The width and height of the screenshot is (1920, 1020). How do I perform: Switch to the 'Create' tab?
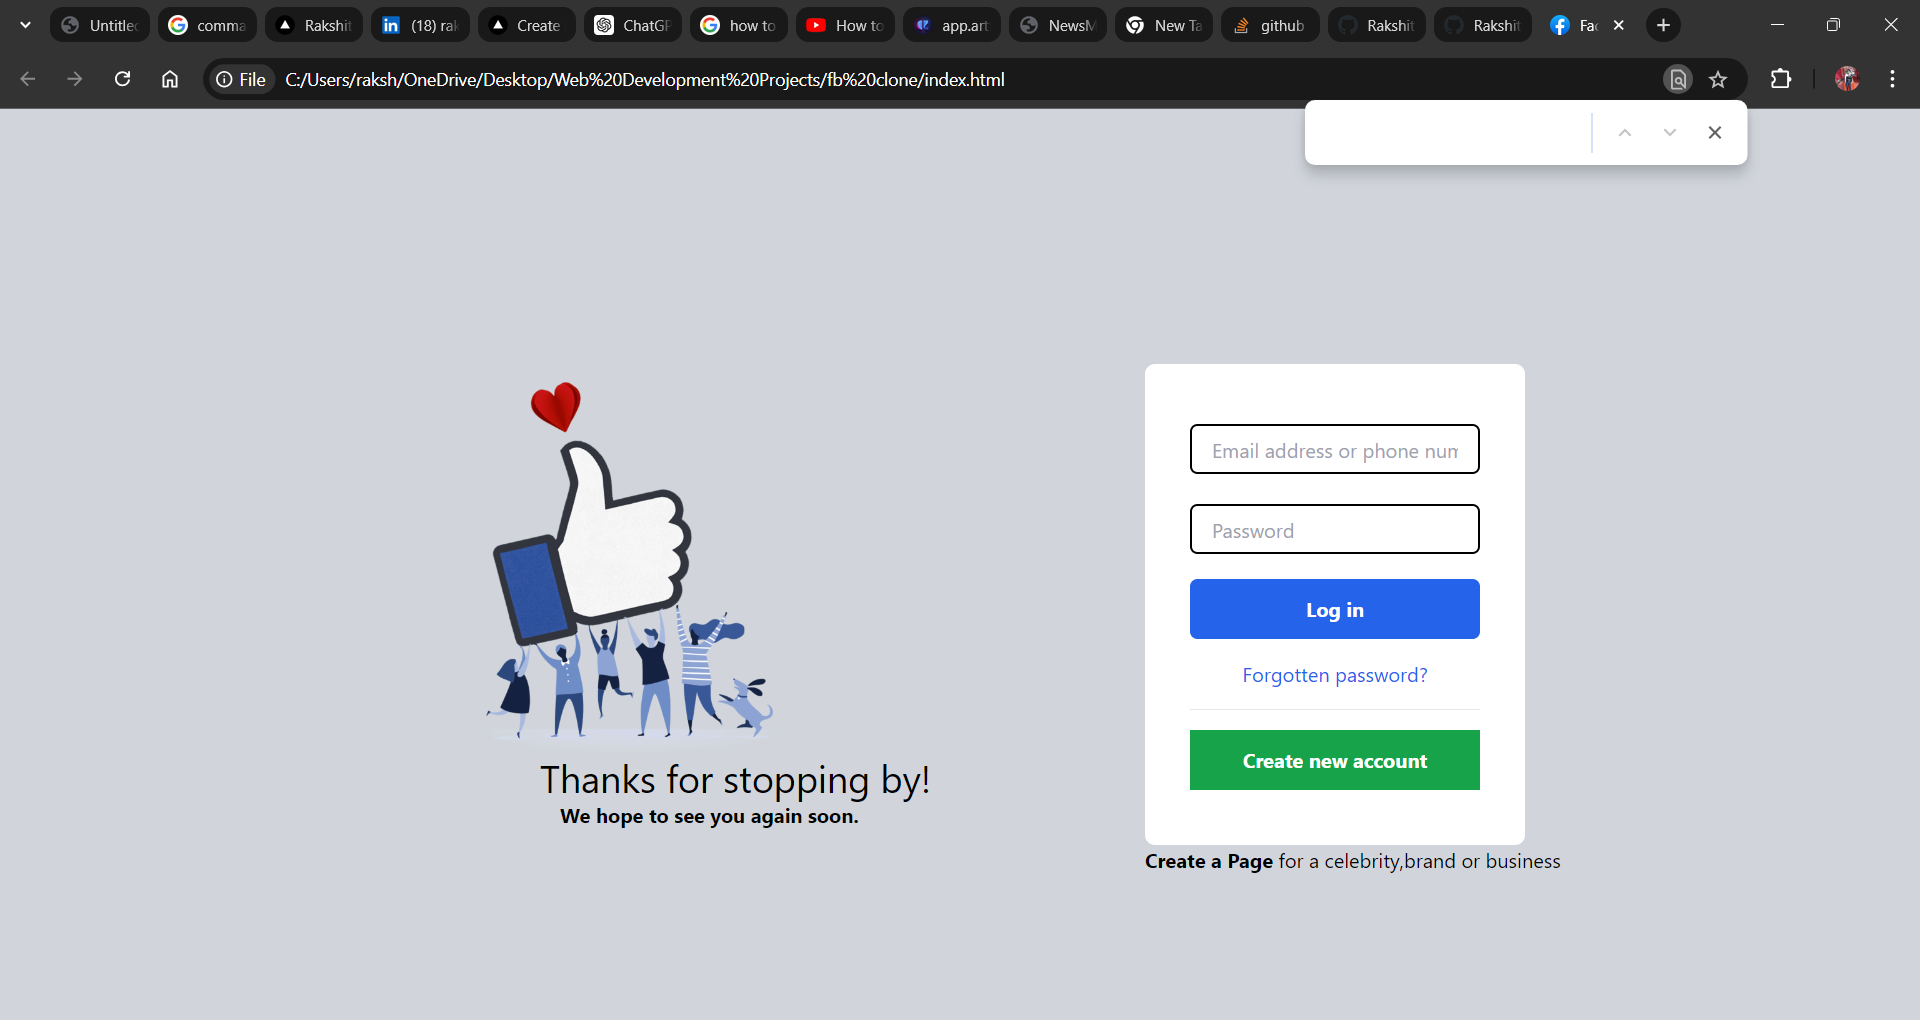(527, 25)
